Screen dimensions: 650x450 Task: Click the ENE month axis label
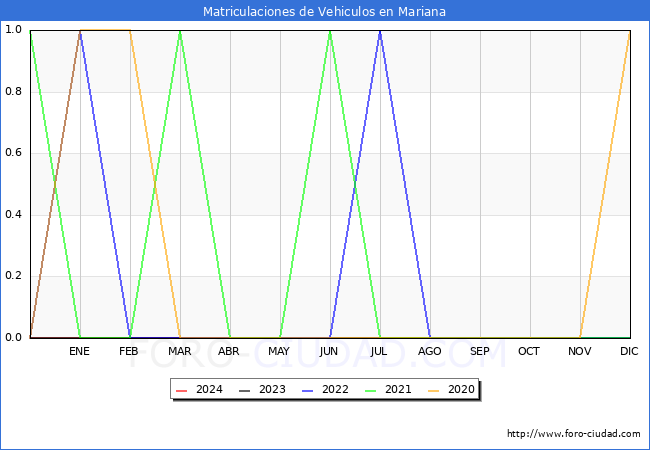click(x=79, y=351)
